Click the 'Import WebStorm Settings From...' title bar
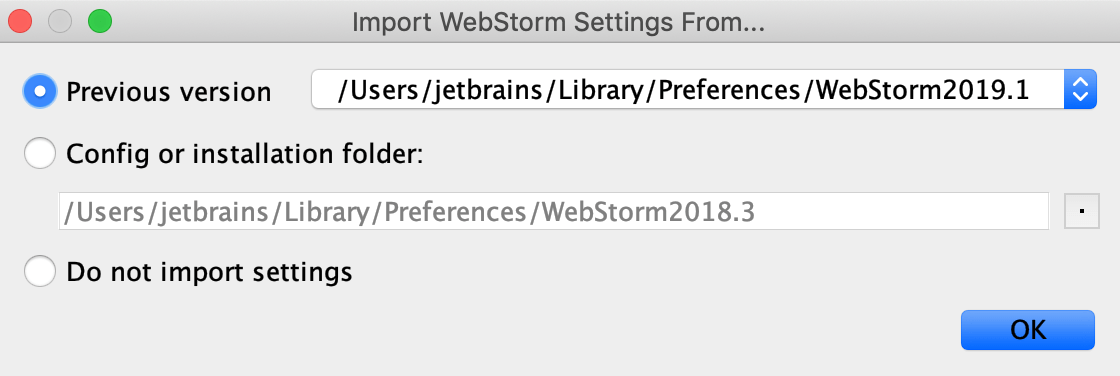Viewport: 1120px width, 376px height. click(x=559, y=22)
